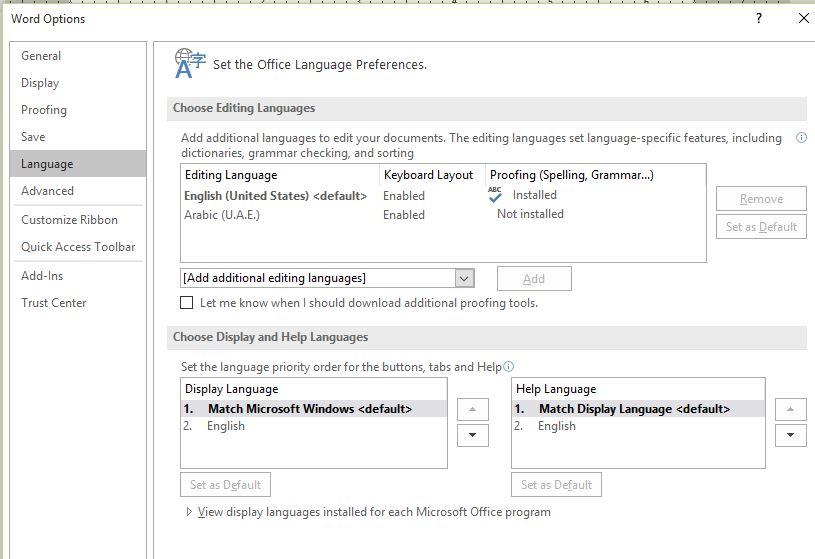This screenshot has height=559, width=815.
Task: Go to the Customize Ribbon category
Action: pos(69,220)
